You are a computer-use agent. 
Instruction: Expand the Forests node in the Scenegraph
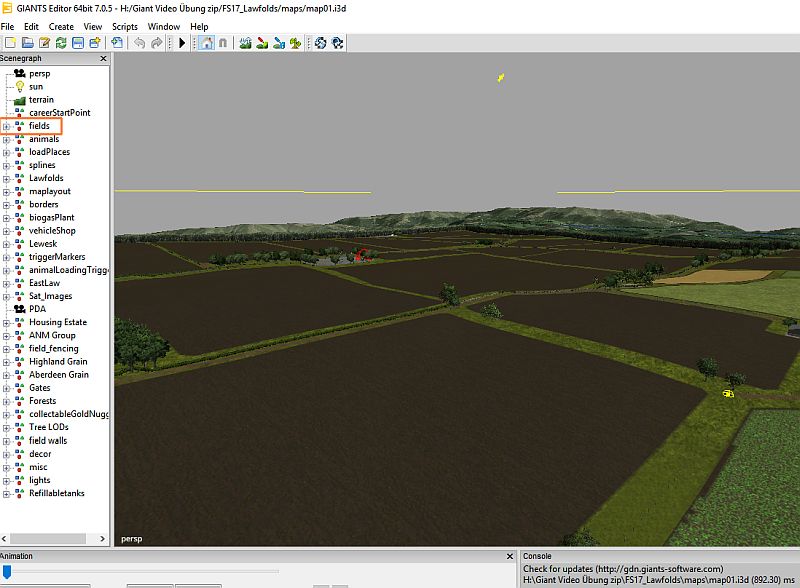[x=6, y=401]
